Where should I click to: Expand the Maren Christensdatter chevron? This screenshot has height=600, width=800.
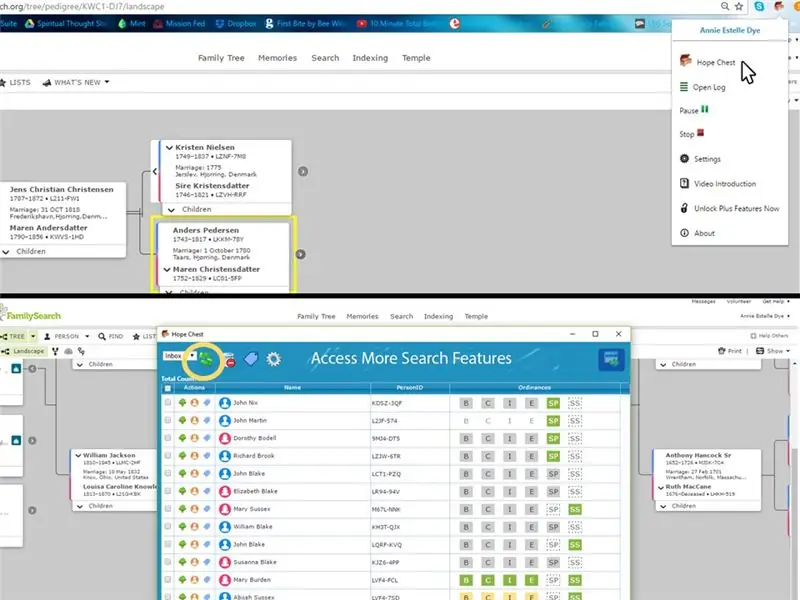click(x=167, y=269)
